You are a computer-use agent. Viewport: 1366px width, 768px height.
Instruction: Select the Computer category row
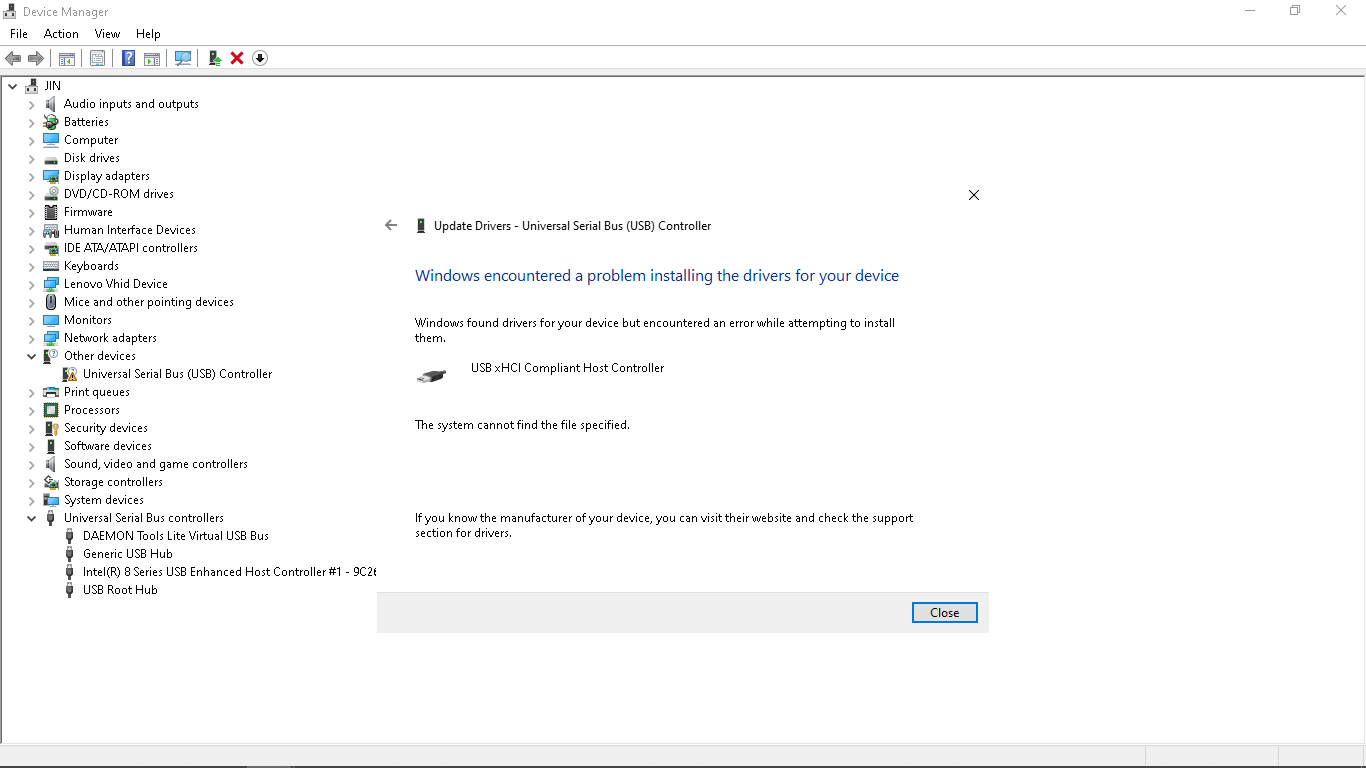(x=91, y=140)
